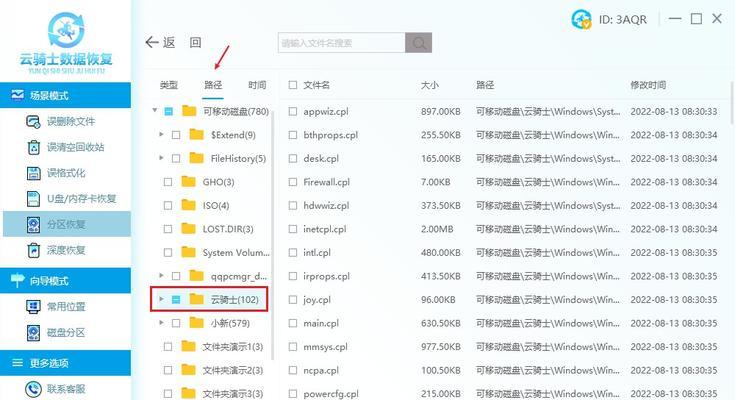The height and width of the screenshot is (400, 735).
Task: Open the 向导模式 section header
Action: (66, 280)
